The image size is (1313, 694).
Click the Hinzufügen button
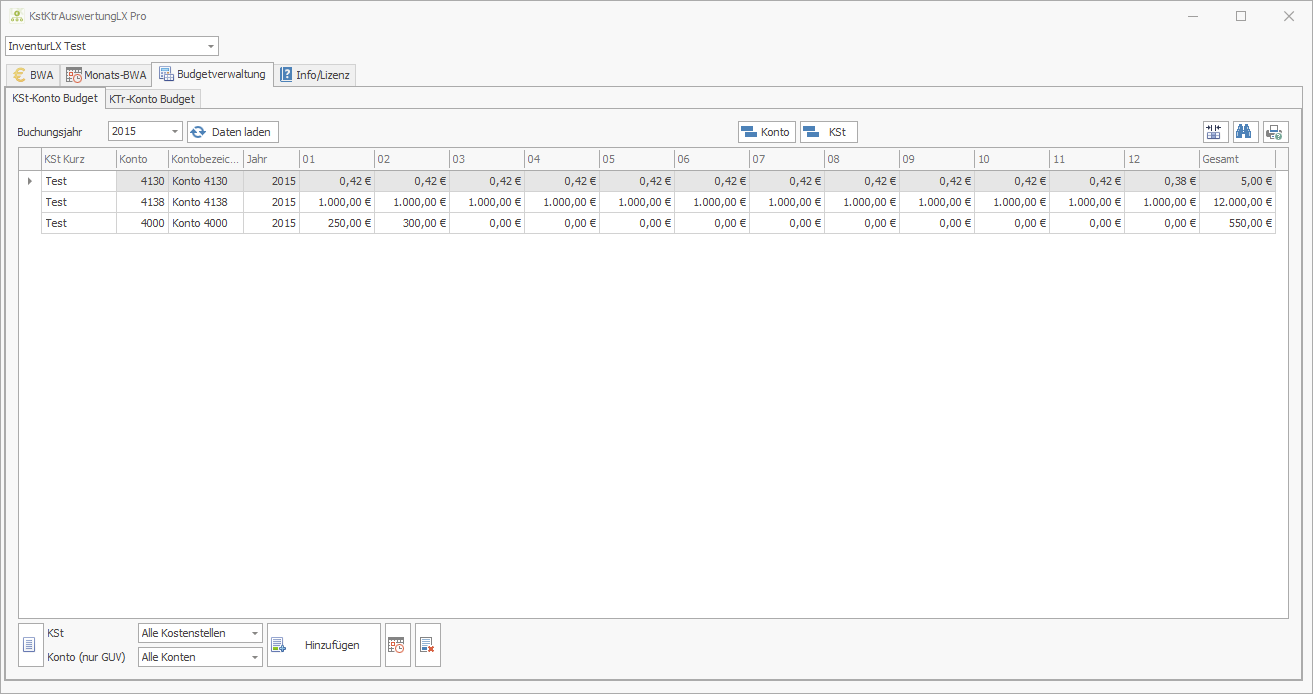point(323,645)
